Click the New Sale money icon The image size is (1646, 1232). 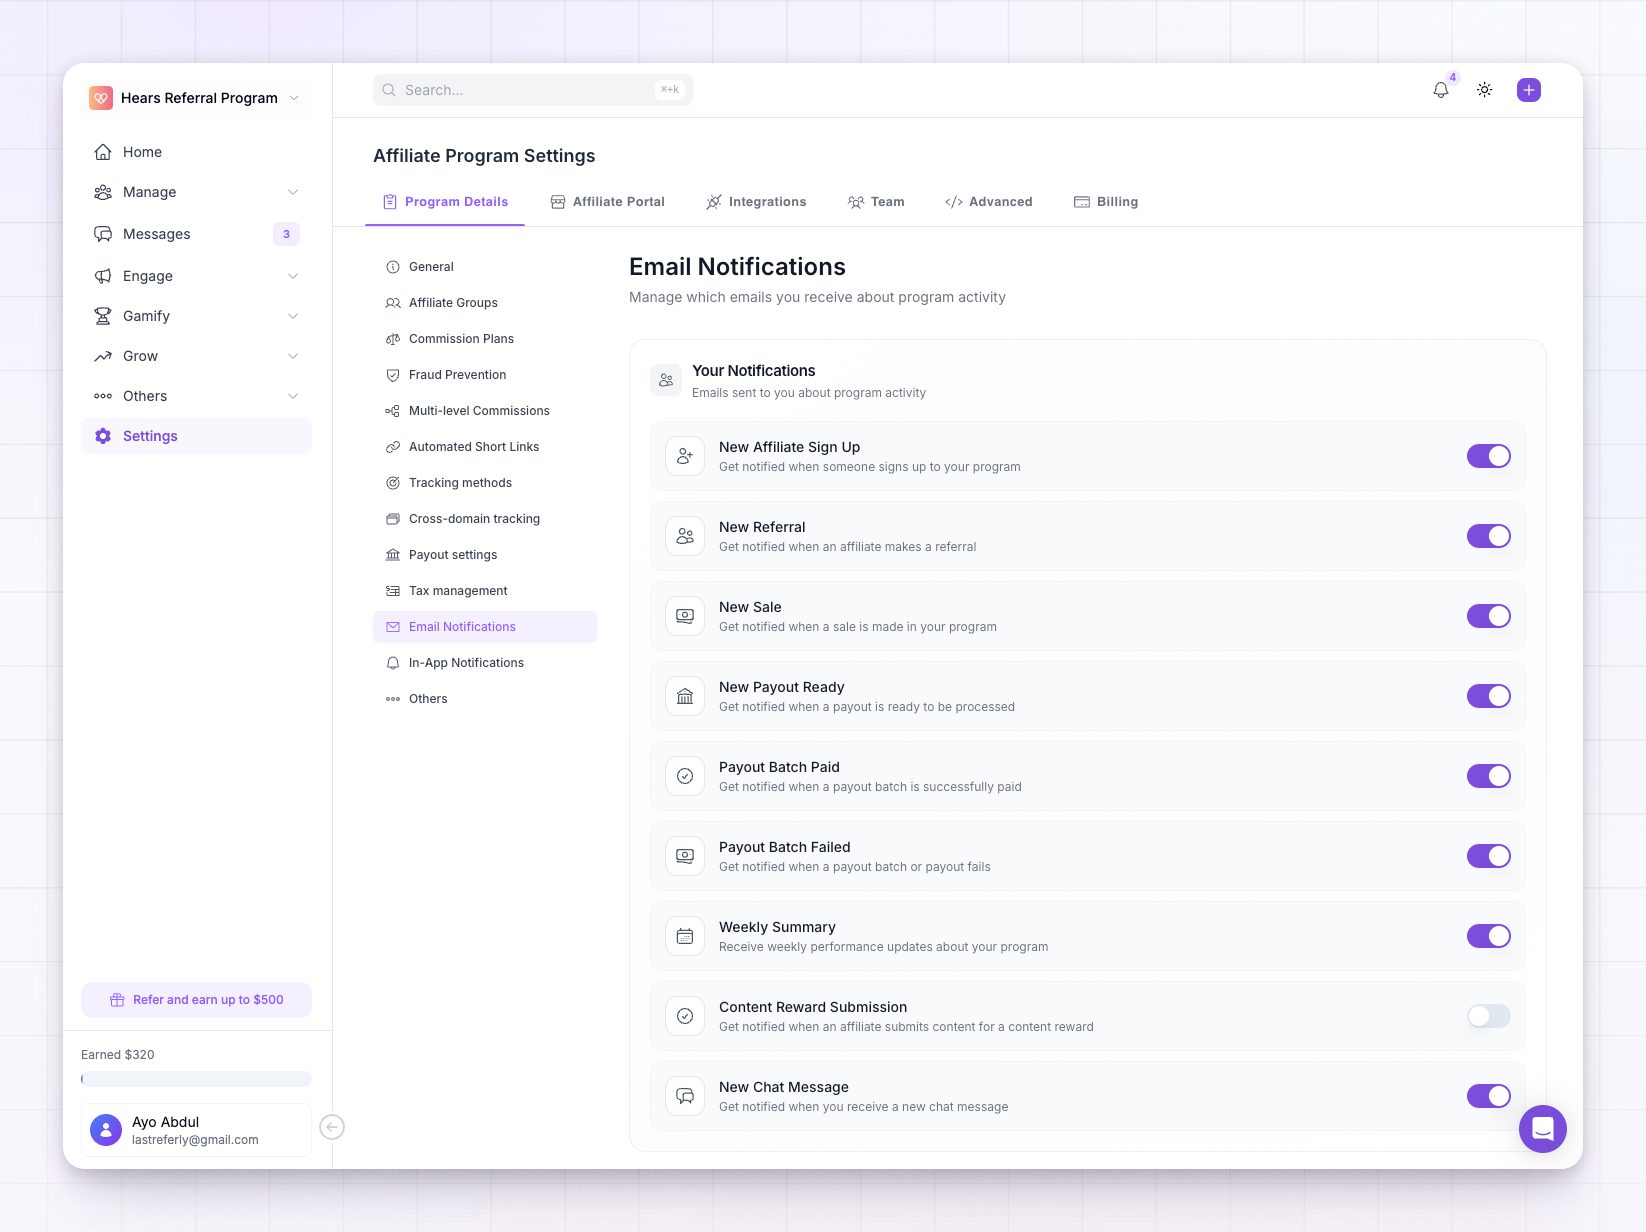[x=685, y=616]
